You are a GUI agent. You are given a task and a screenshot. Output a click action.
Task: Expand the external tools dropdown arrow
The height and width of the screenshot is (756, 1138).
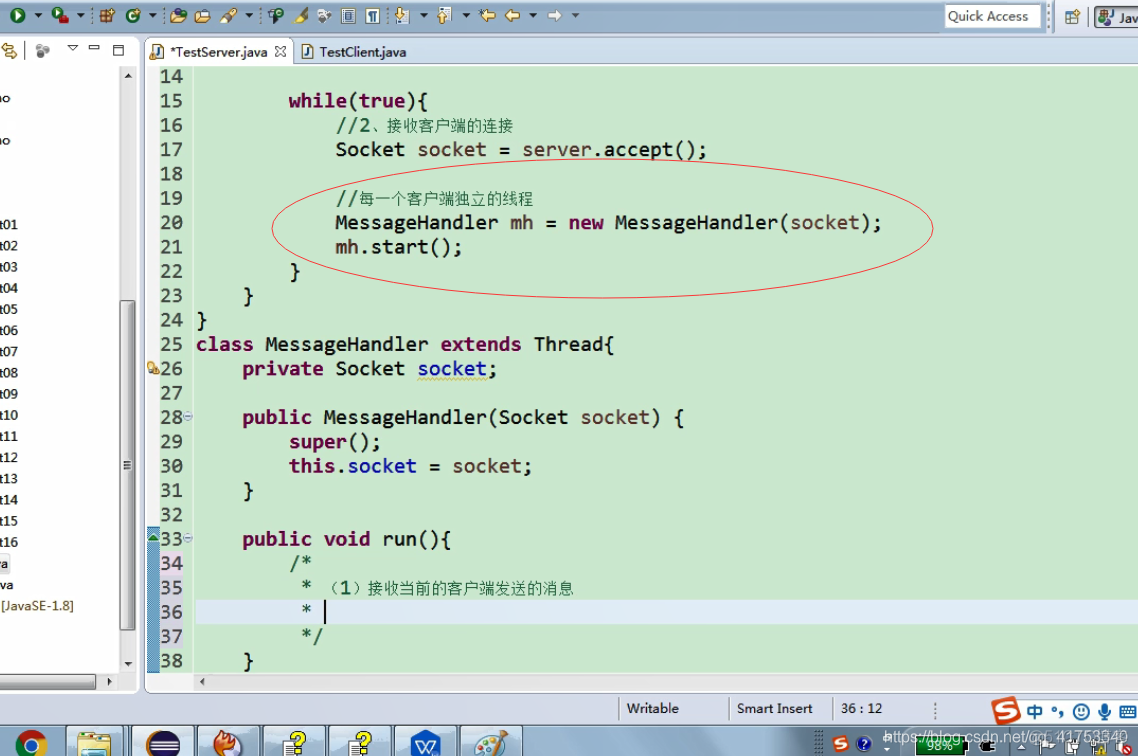tap(81, 15)
